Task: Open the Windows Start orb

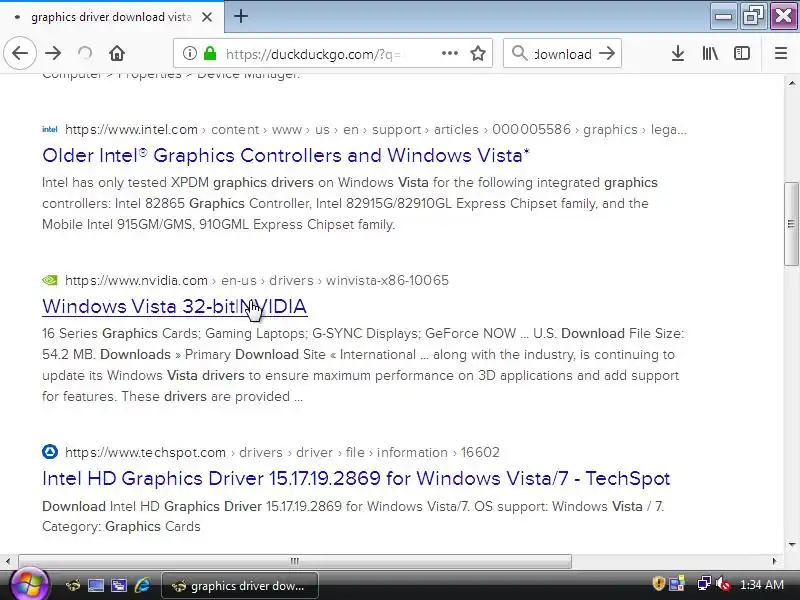Action: click(29, 584)
